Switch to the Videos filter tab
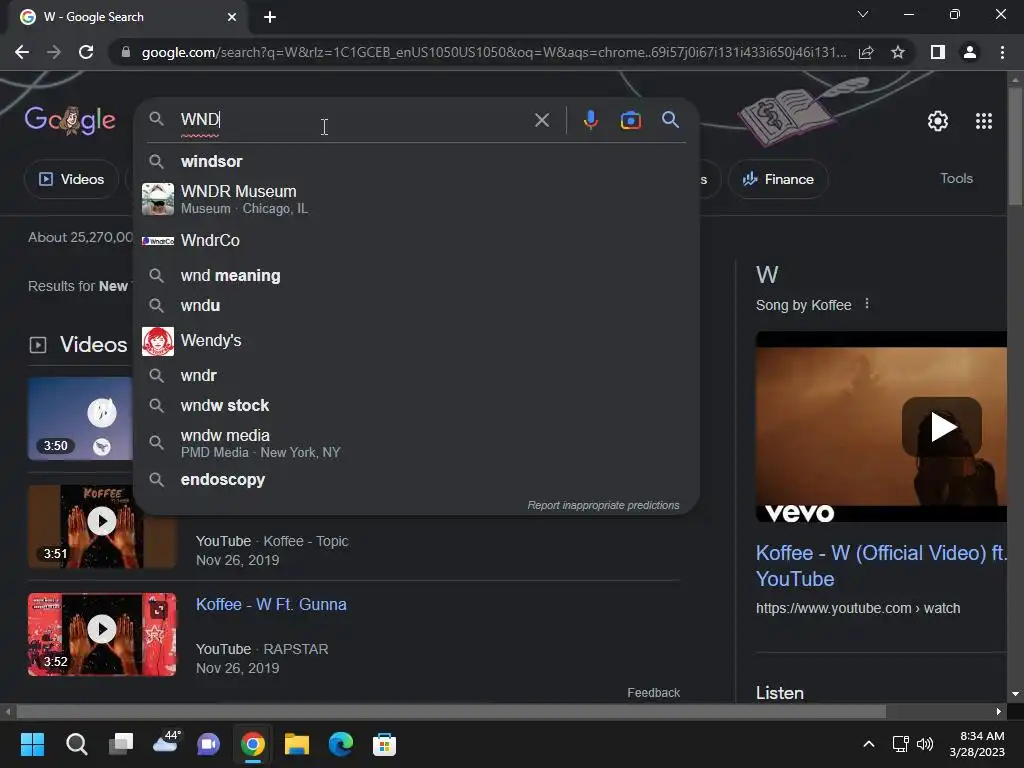 click(71, 179)
